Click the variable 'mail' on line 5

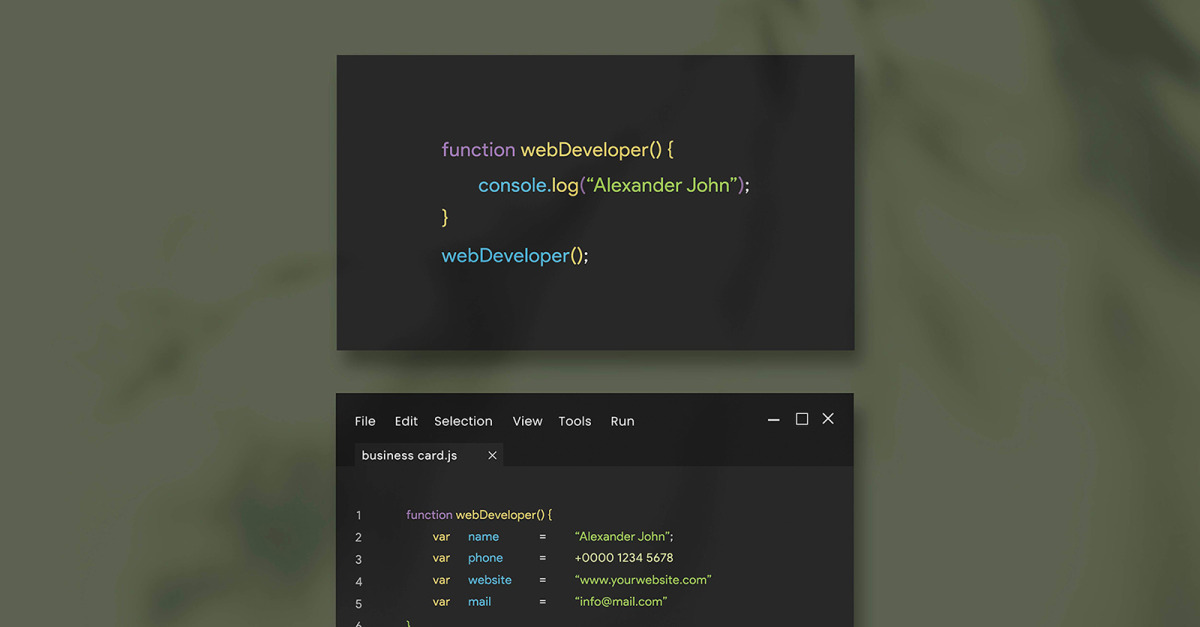coord(480,602)
